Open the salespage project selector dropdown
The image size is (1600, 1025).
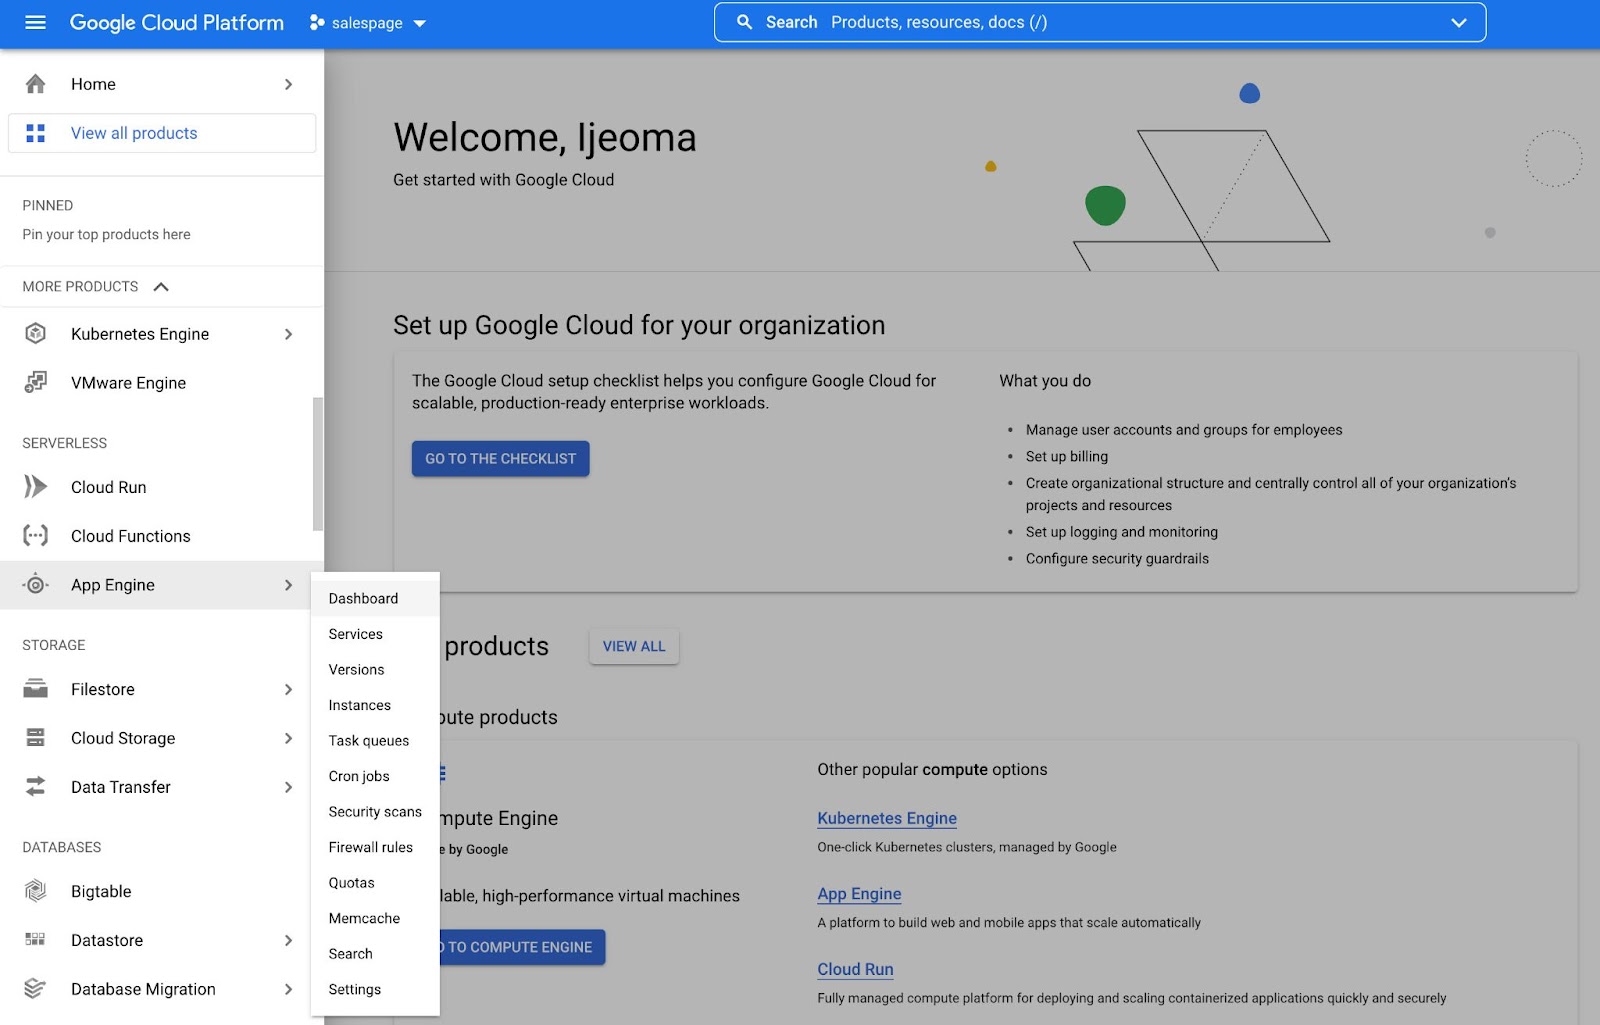coord(368,22)
